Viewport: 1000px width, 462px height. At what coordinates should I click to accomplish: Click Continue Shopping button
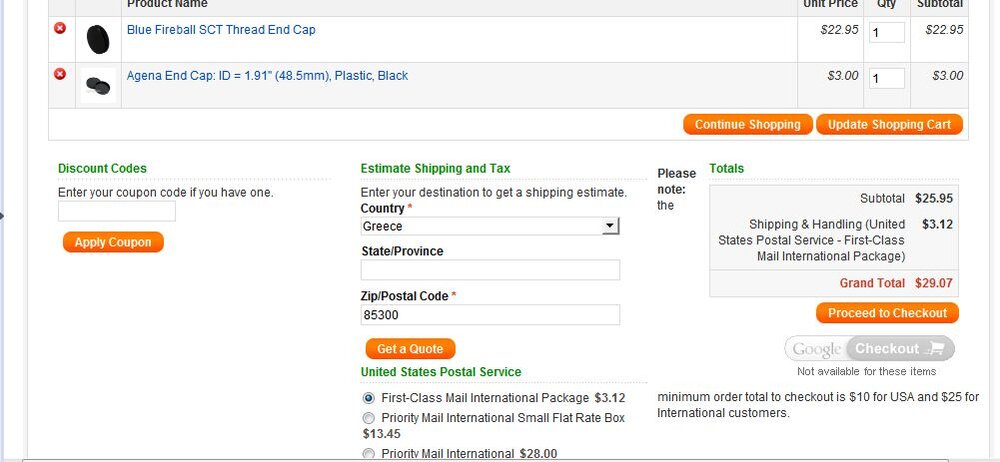click(x=747, y=125)
